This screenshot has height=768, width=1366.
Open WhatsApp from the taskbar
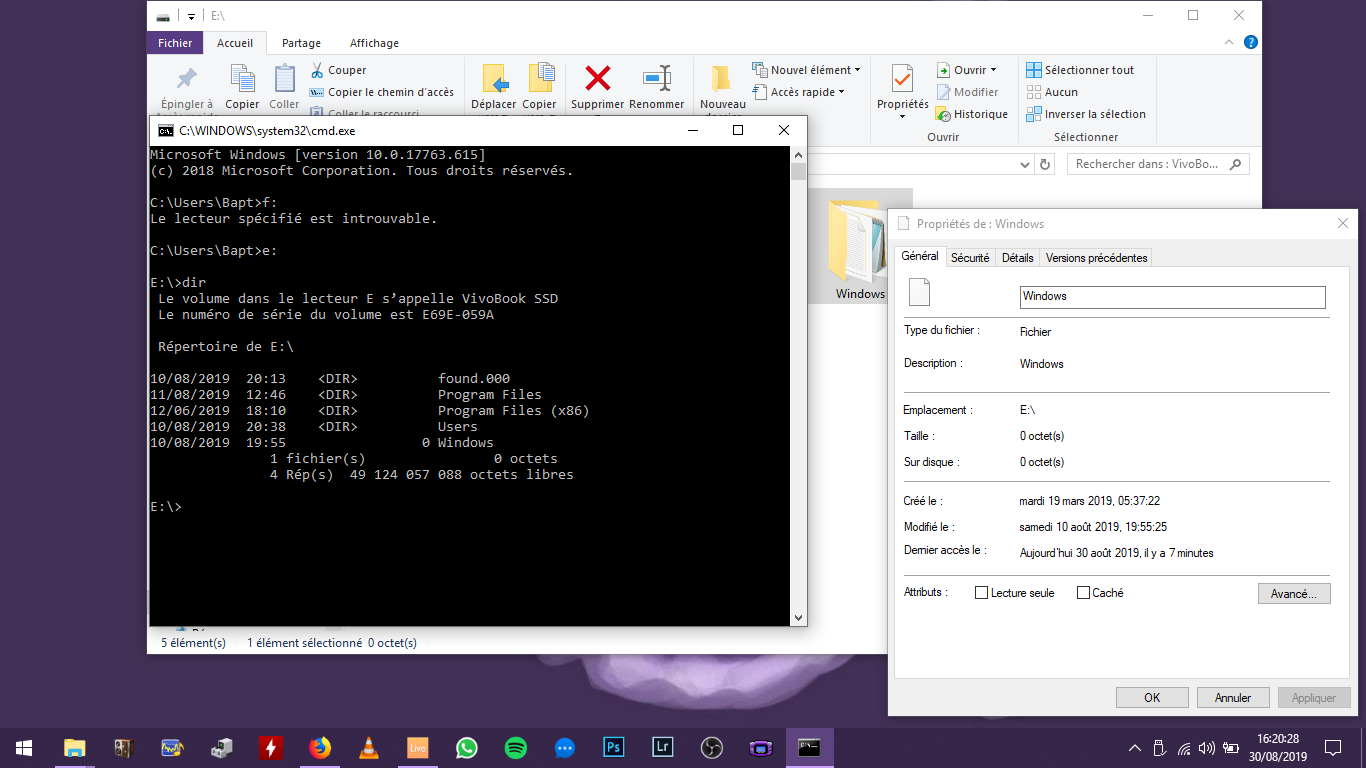pyautogui.click(x=467, y=747)
